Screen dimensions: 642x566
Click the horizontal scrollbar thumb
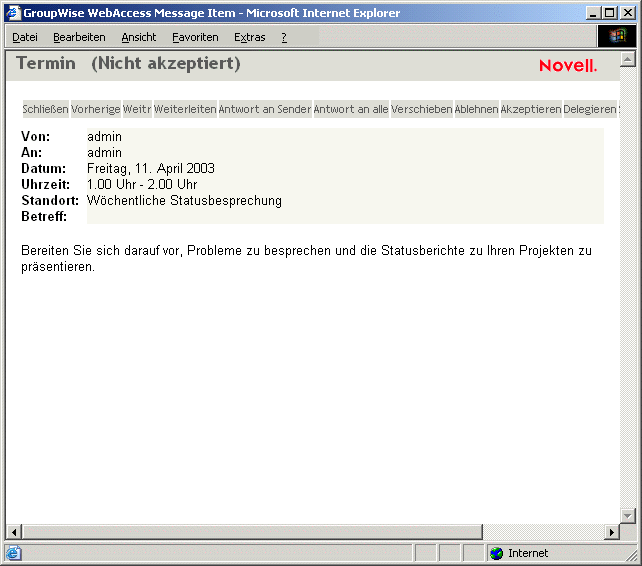(252, 532)
